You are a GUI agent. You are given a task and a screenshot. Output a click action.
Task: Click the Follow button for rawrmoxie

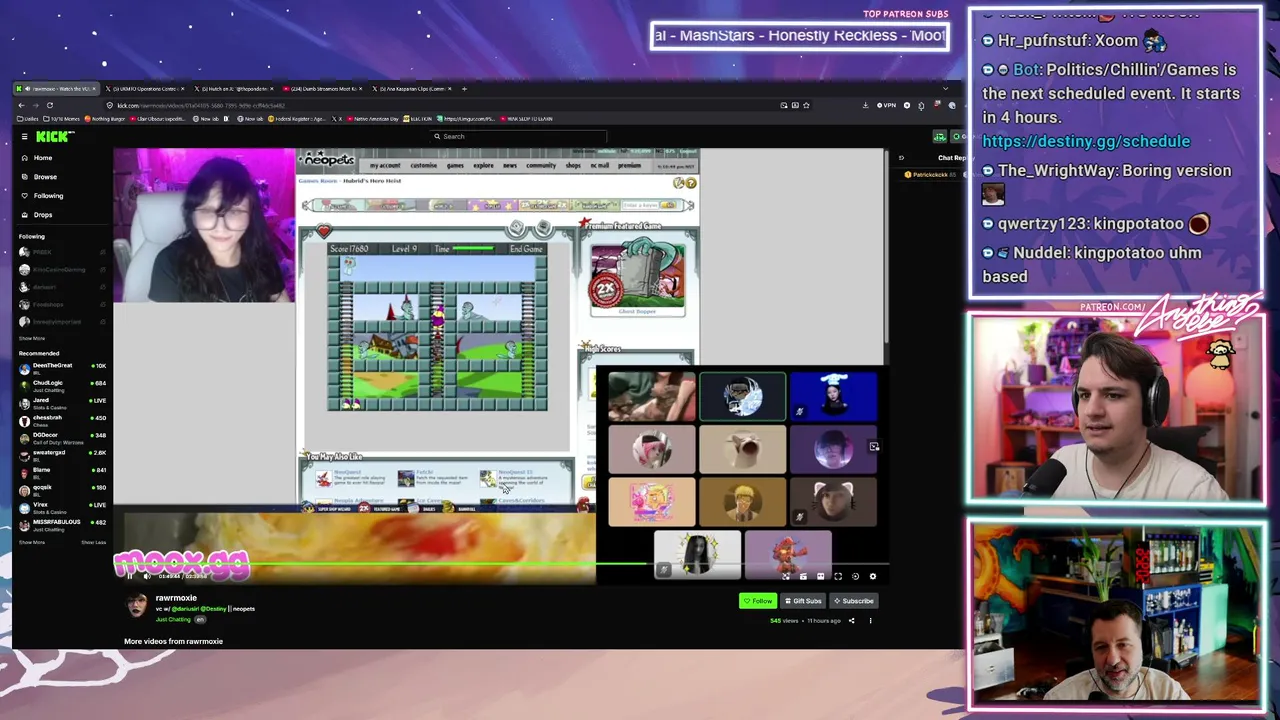[758, 601]
